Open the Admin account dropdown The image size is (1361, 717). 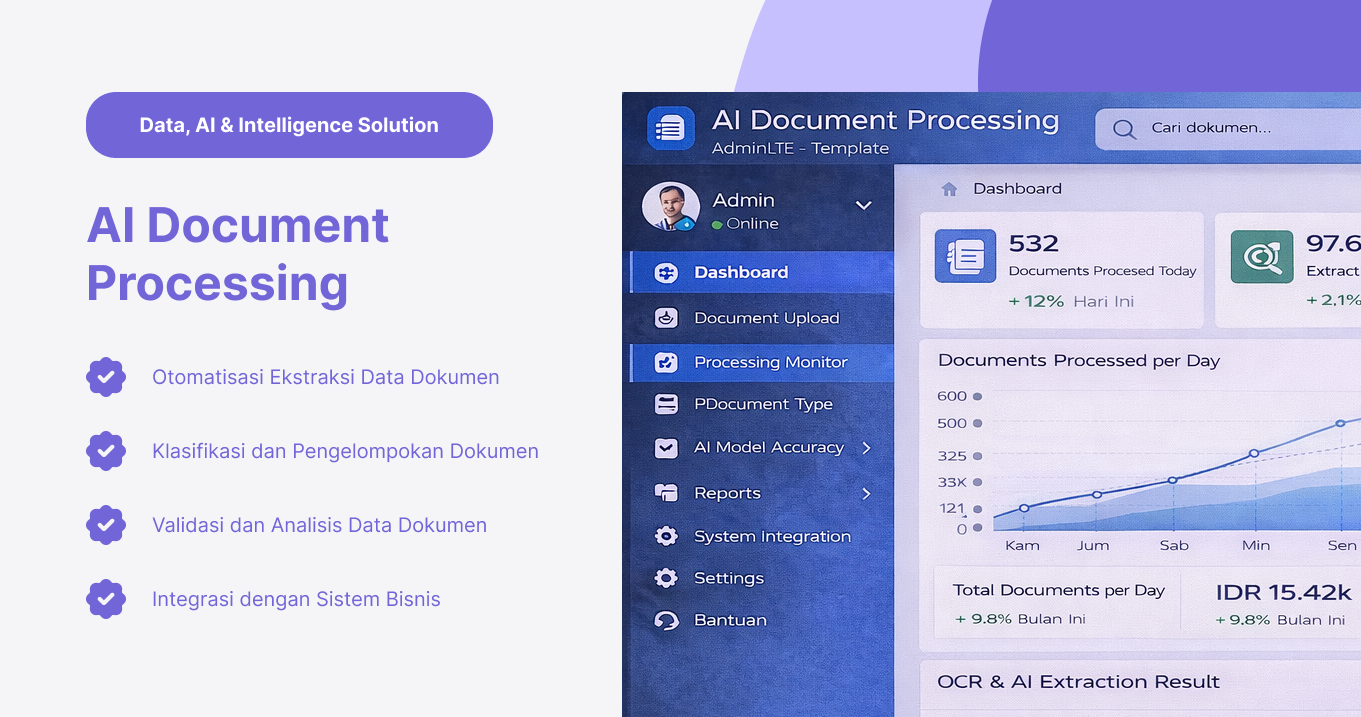863,204
